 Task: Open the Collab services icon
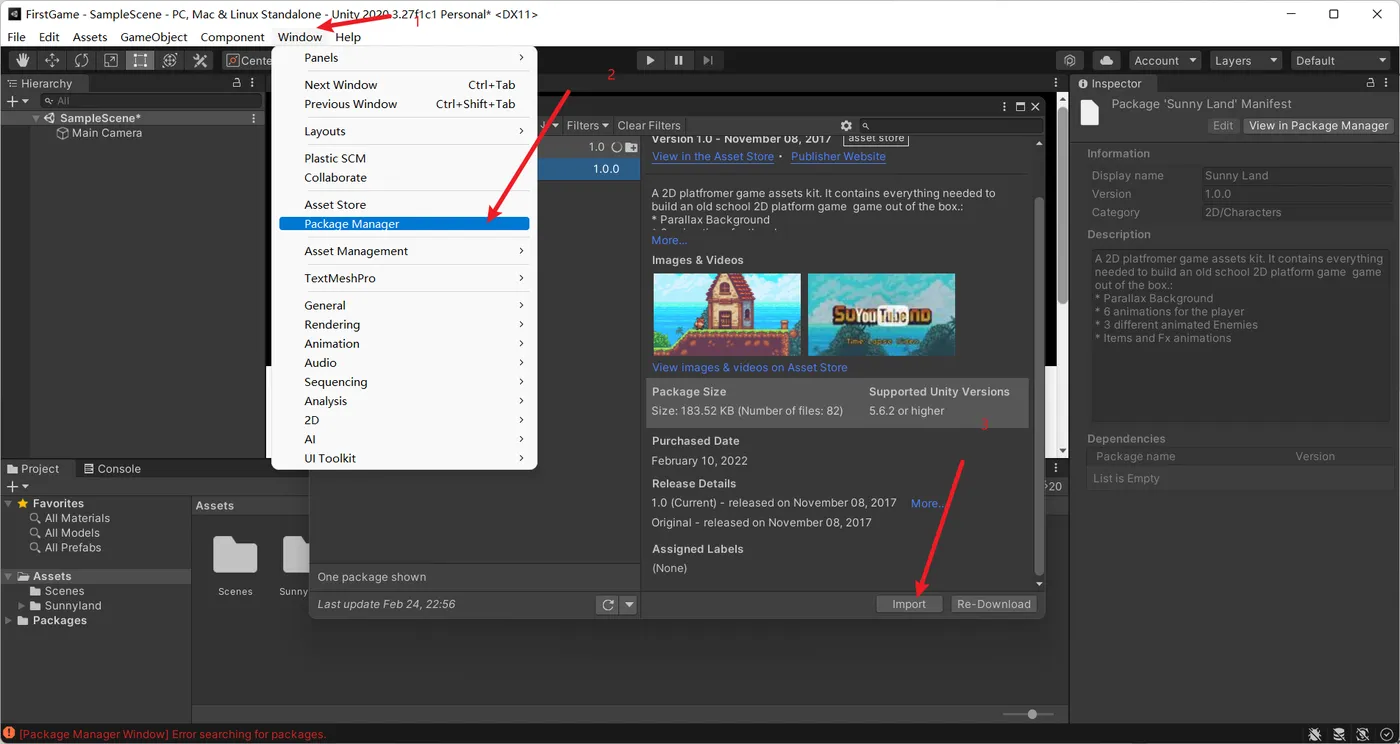pos(1070,61)
